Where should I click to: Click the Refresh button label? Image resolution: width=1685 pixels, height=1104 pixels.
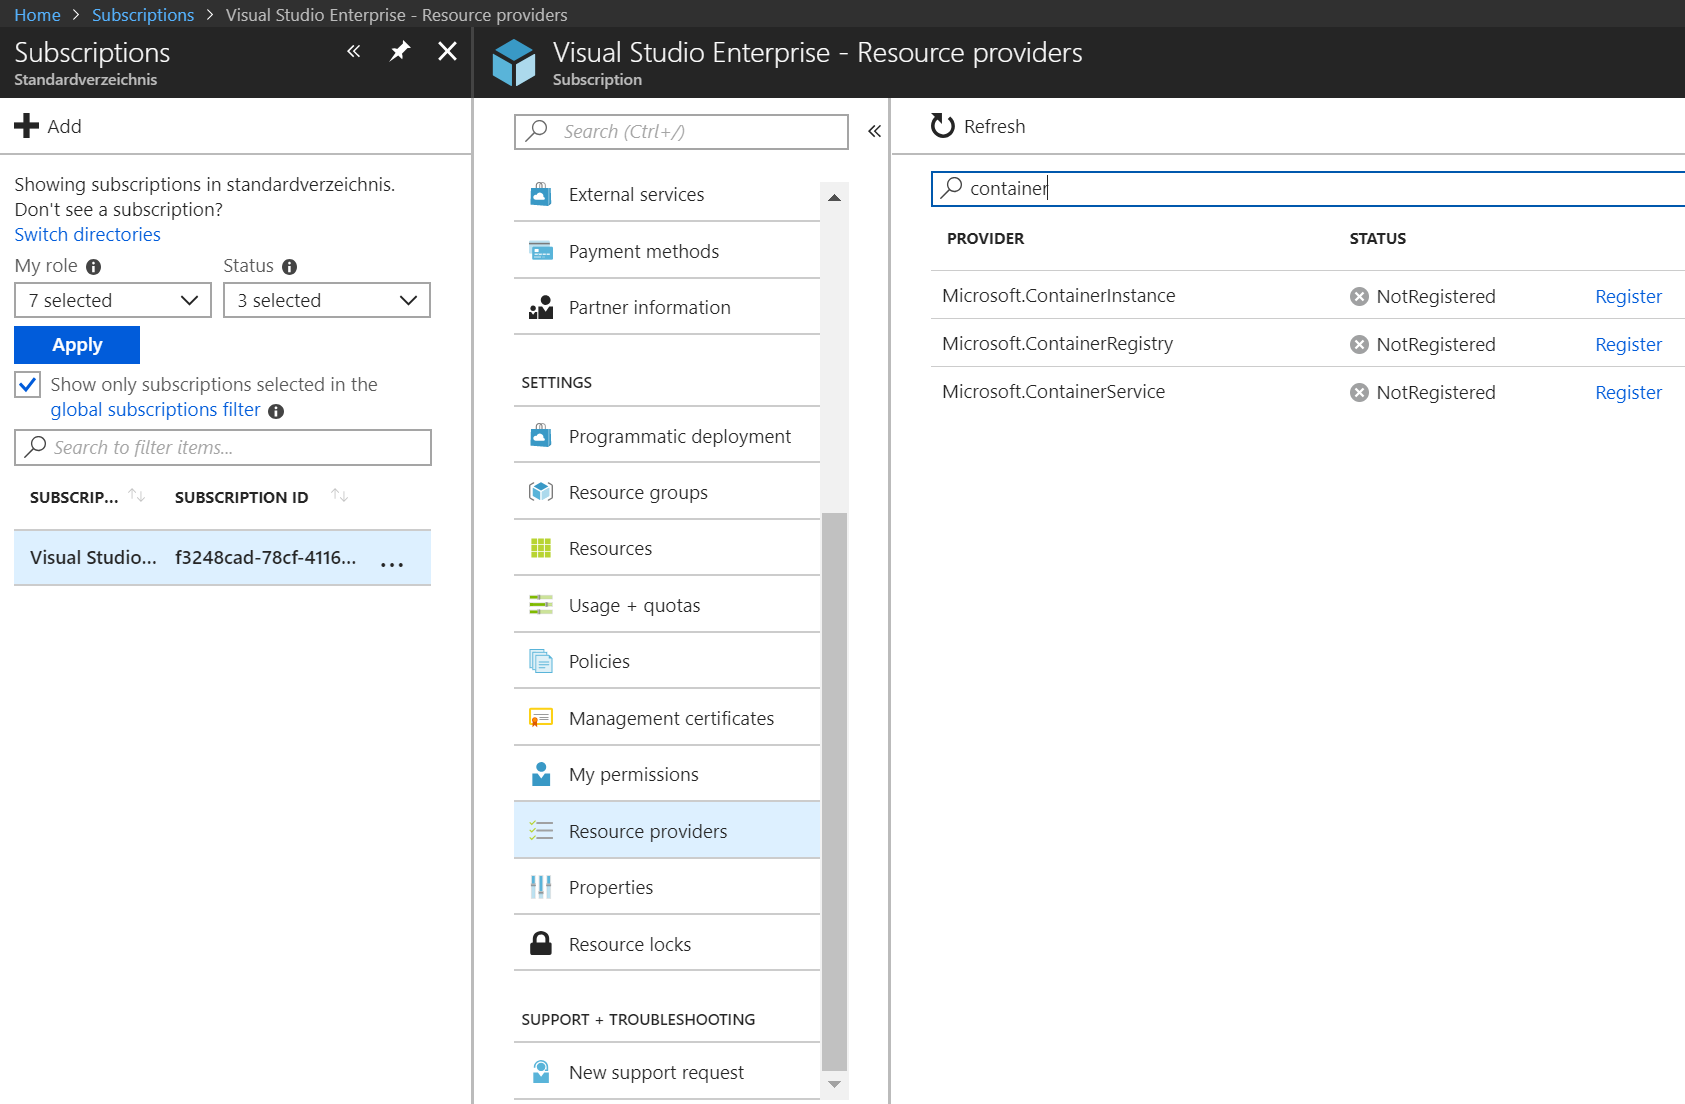tap(994, 126)
